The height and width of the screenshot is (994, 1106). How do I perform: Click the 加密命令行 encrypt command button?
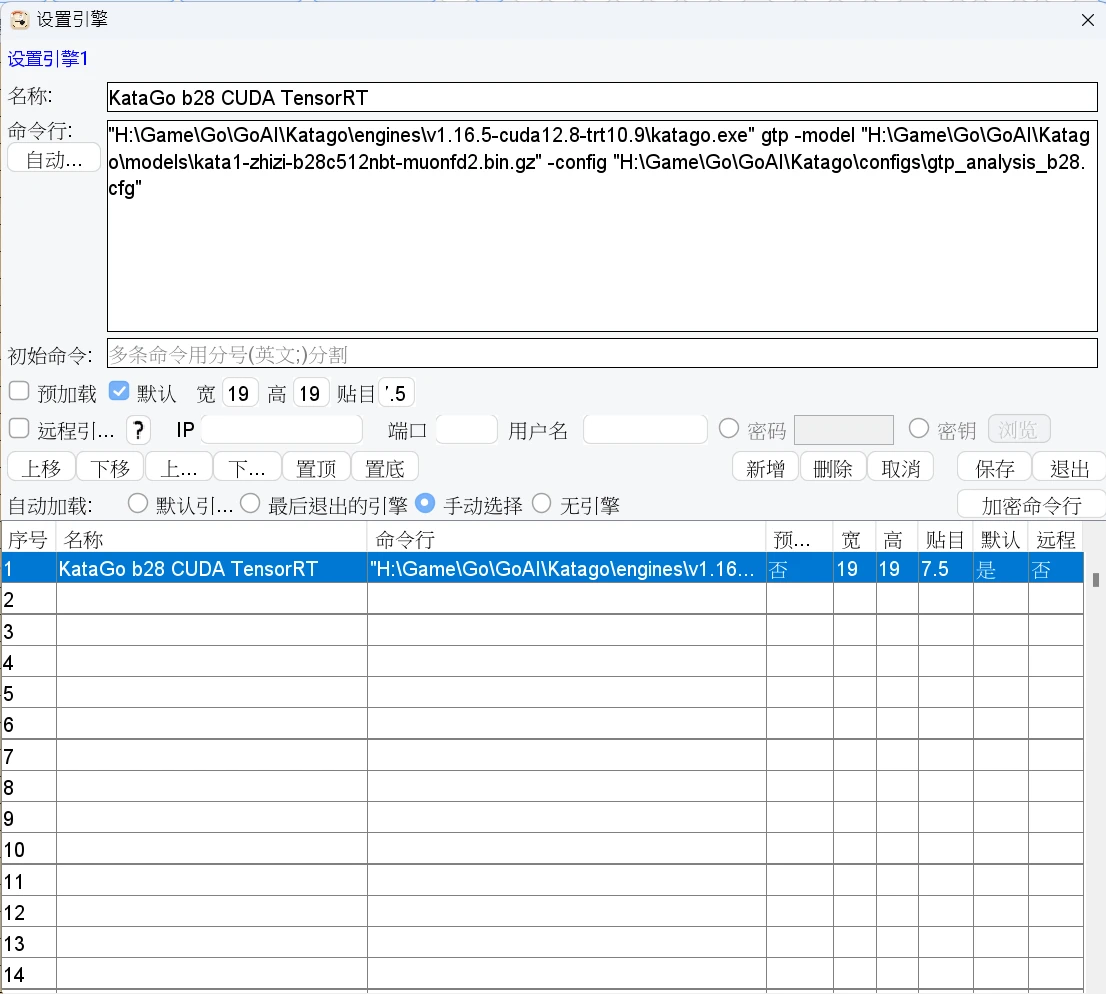(x=1031, y=504)
